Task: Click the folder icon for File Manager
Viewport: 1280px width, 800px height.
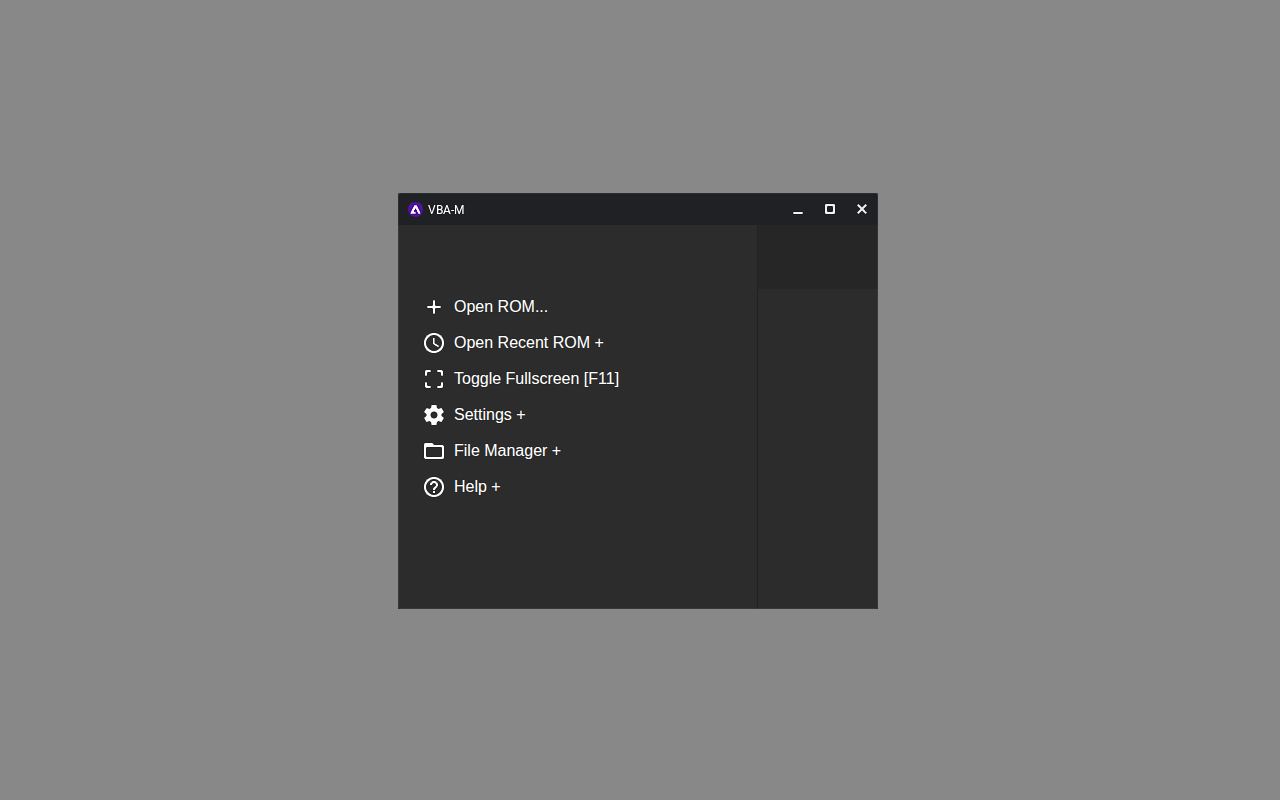Action: (x=434, y=450)
